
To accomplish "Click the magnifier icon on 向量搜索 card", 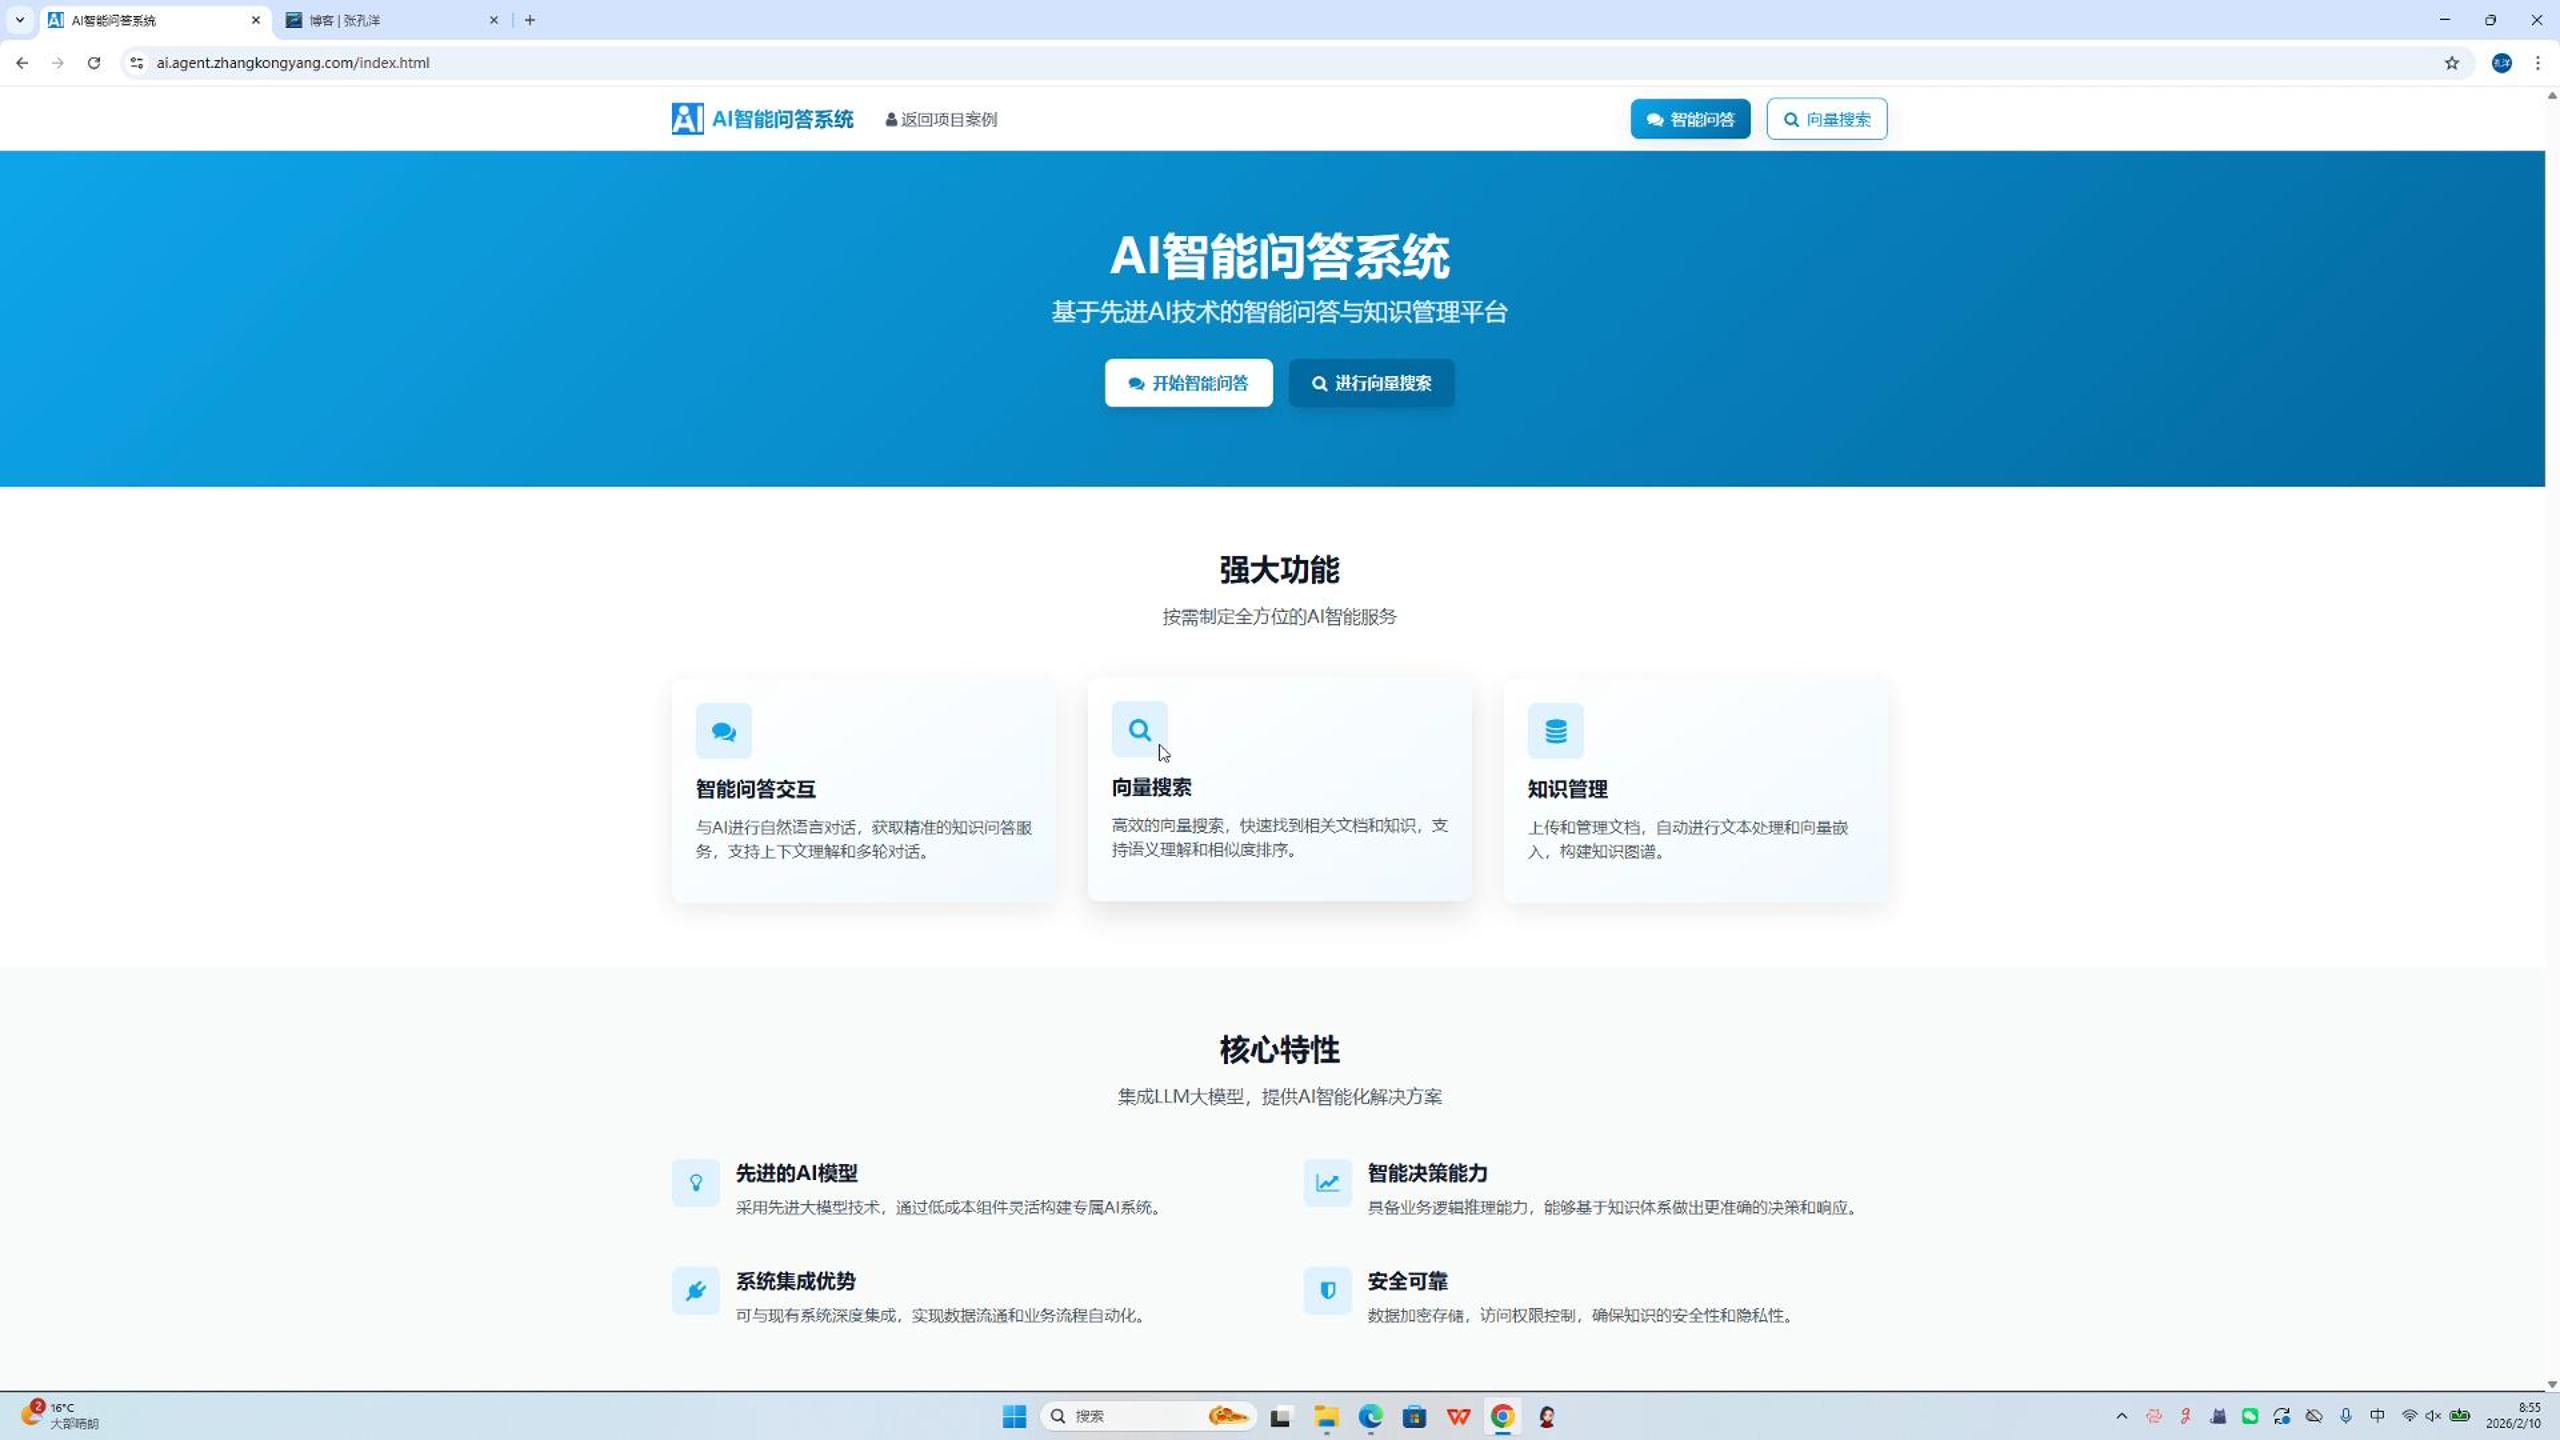I will coord(1139,730).
